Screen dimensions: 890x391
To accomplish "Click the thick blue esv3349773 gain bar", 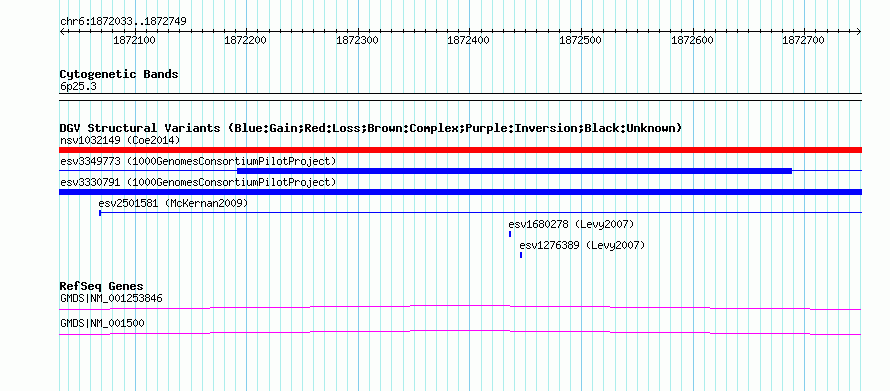I will click(x=514, y=171).
